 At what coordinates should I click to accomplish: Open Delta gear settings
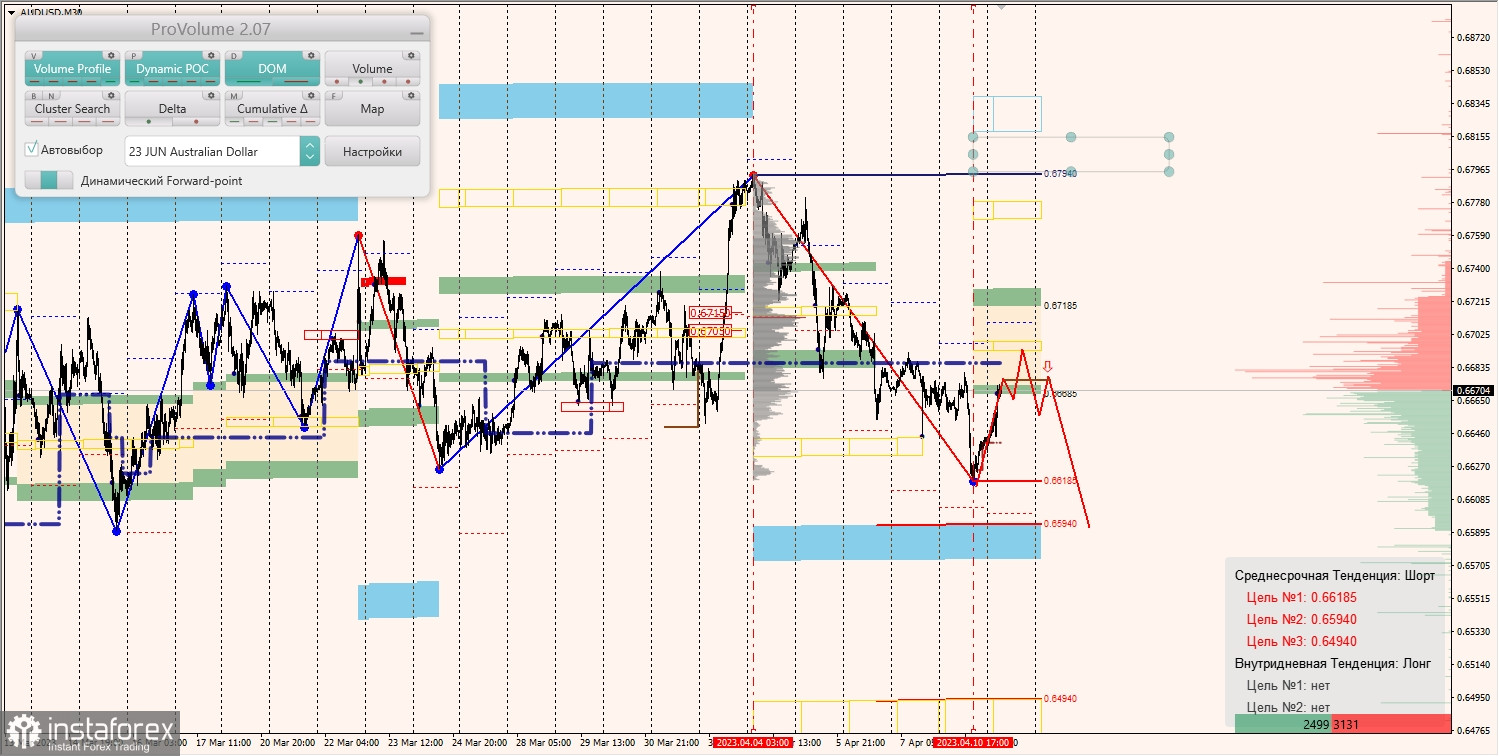(211, 96)
